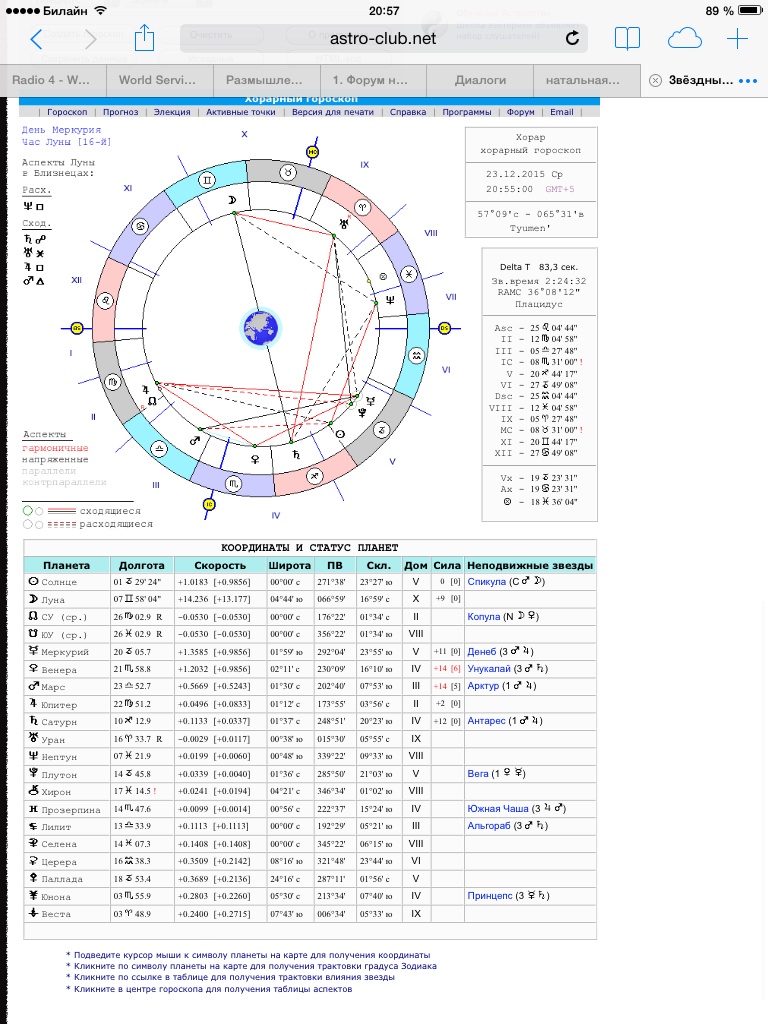
Task: Click the Sun symbol on the chart
Action: point(340,434)
